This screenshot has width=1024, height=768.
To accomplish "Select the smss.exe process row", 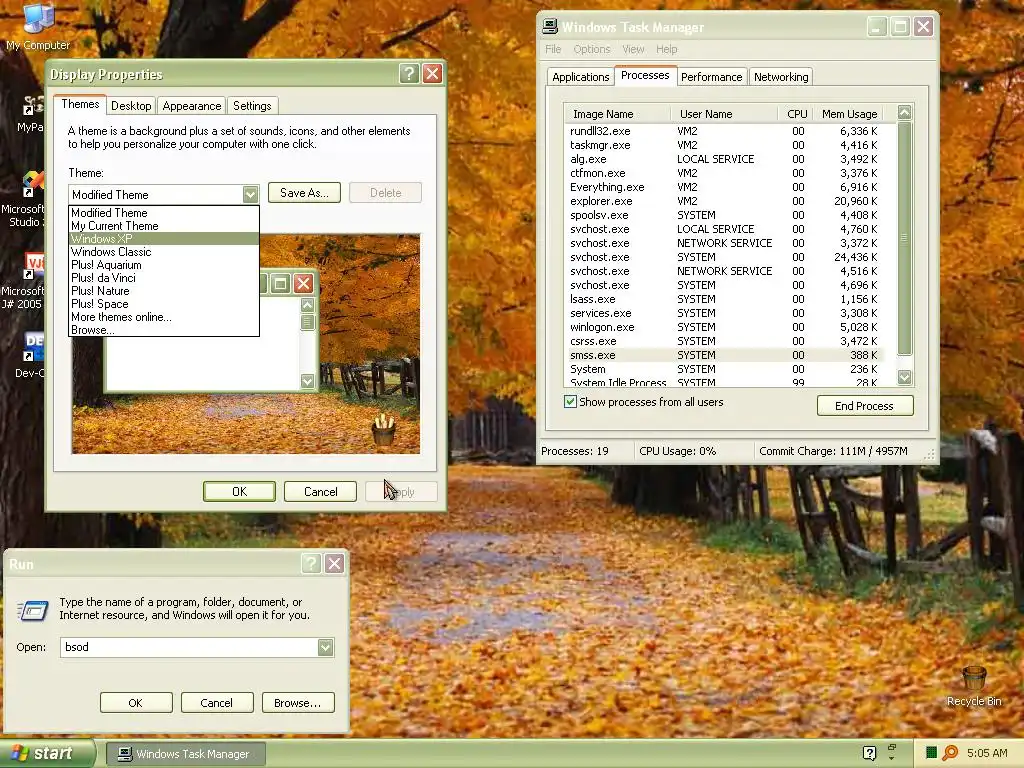I will (x=724, y=355).
